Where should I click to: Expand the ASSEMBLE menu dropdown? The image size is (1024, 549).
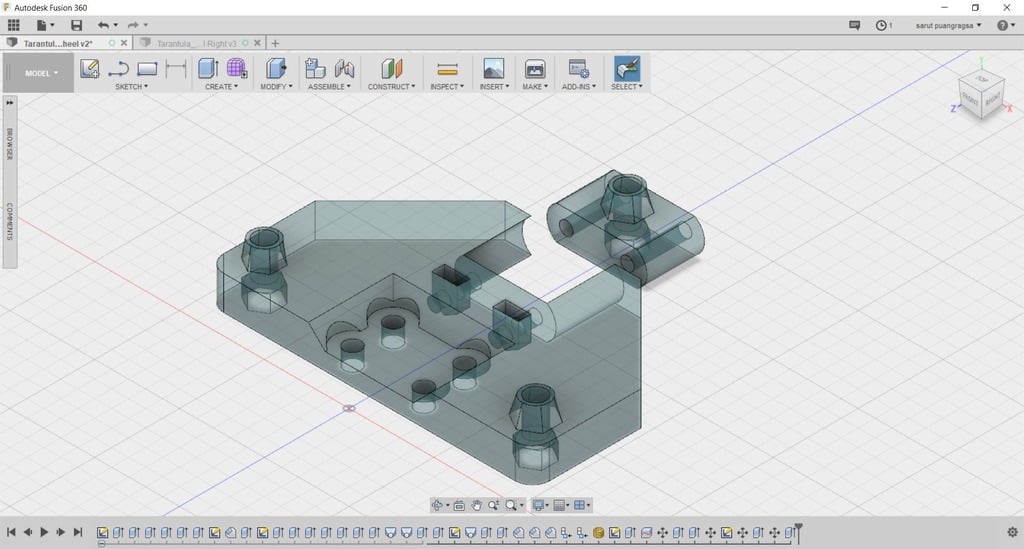coord(329,86)
